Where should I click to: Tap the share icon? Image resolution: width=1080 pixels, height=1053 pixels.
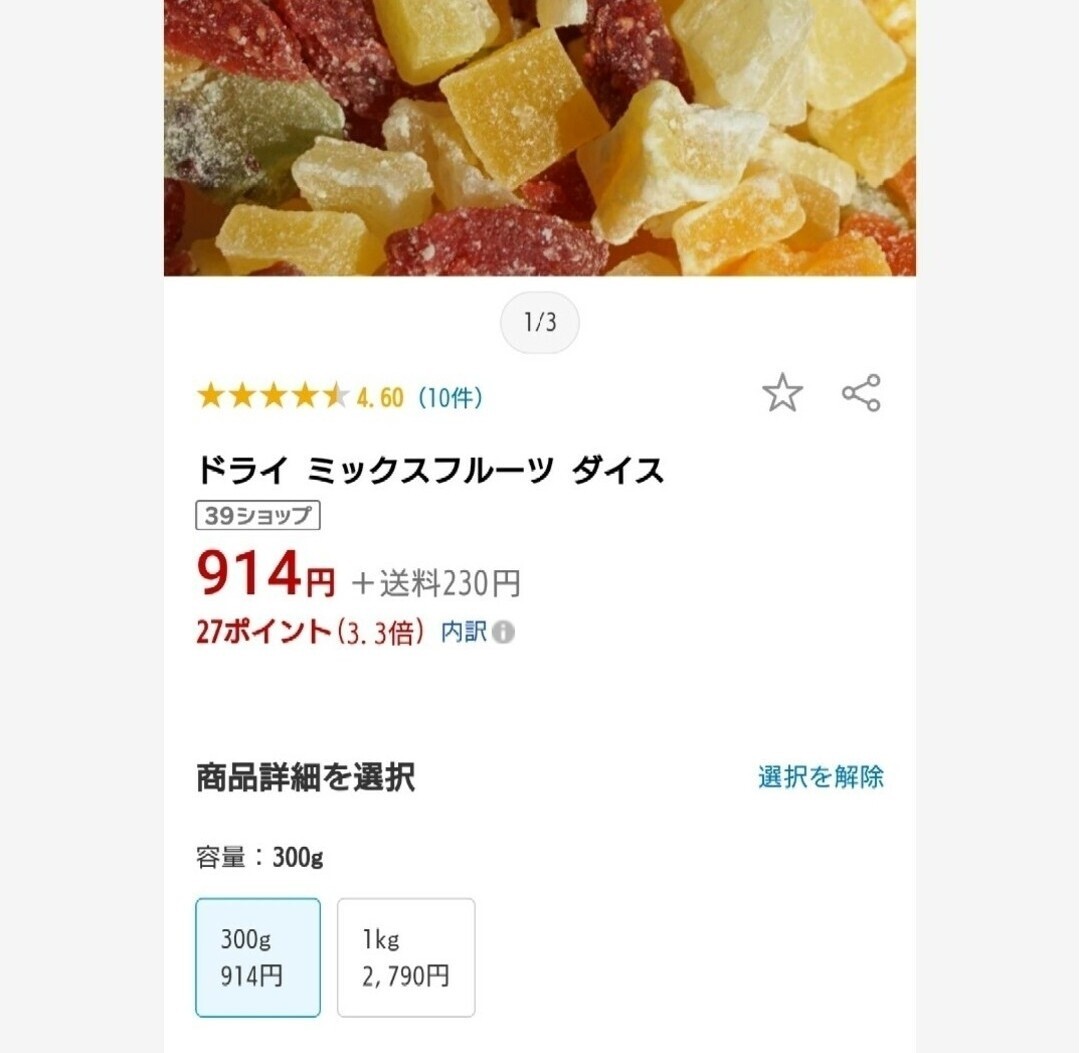pos(861,393)
